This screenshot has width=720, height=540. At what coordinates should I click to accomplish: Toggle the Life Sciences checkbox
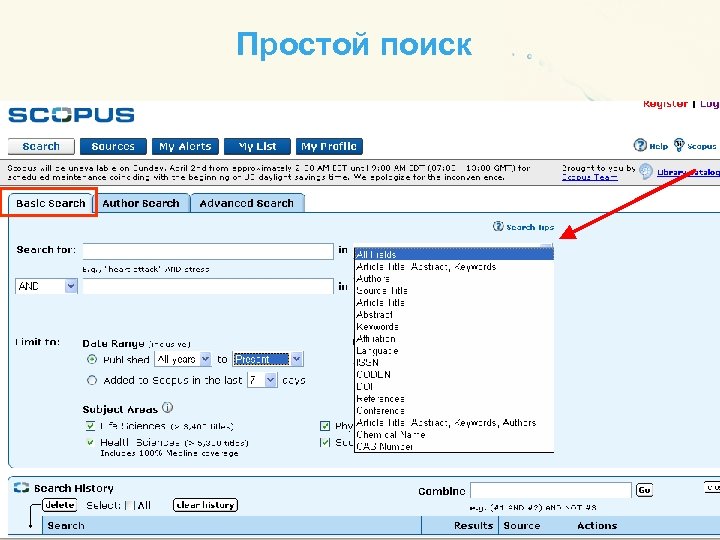pyautogui.click(x=90, y=426)
